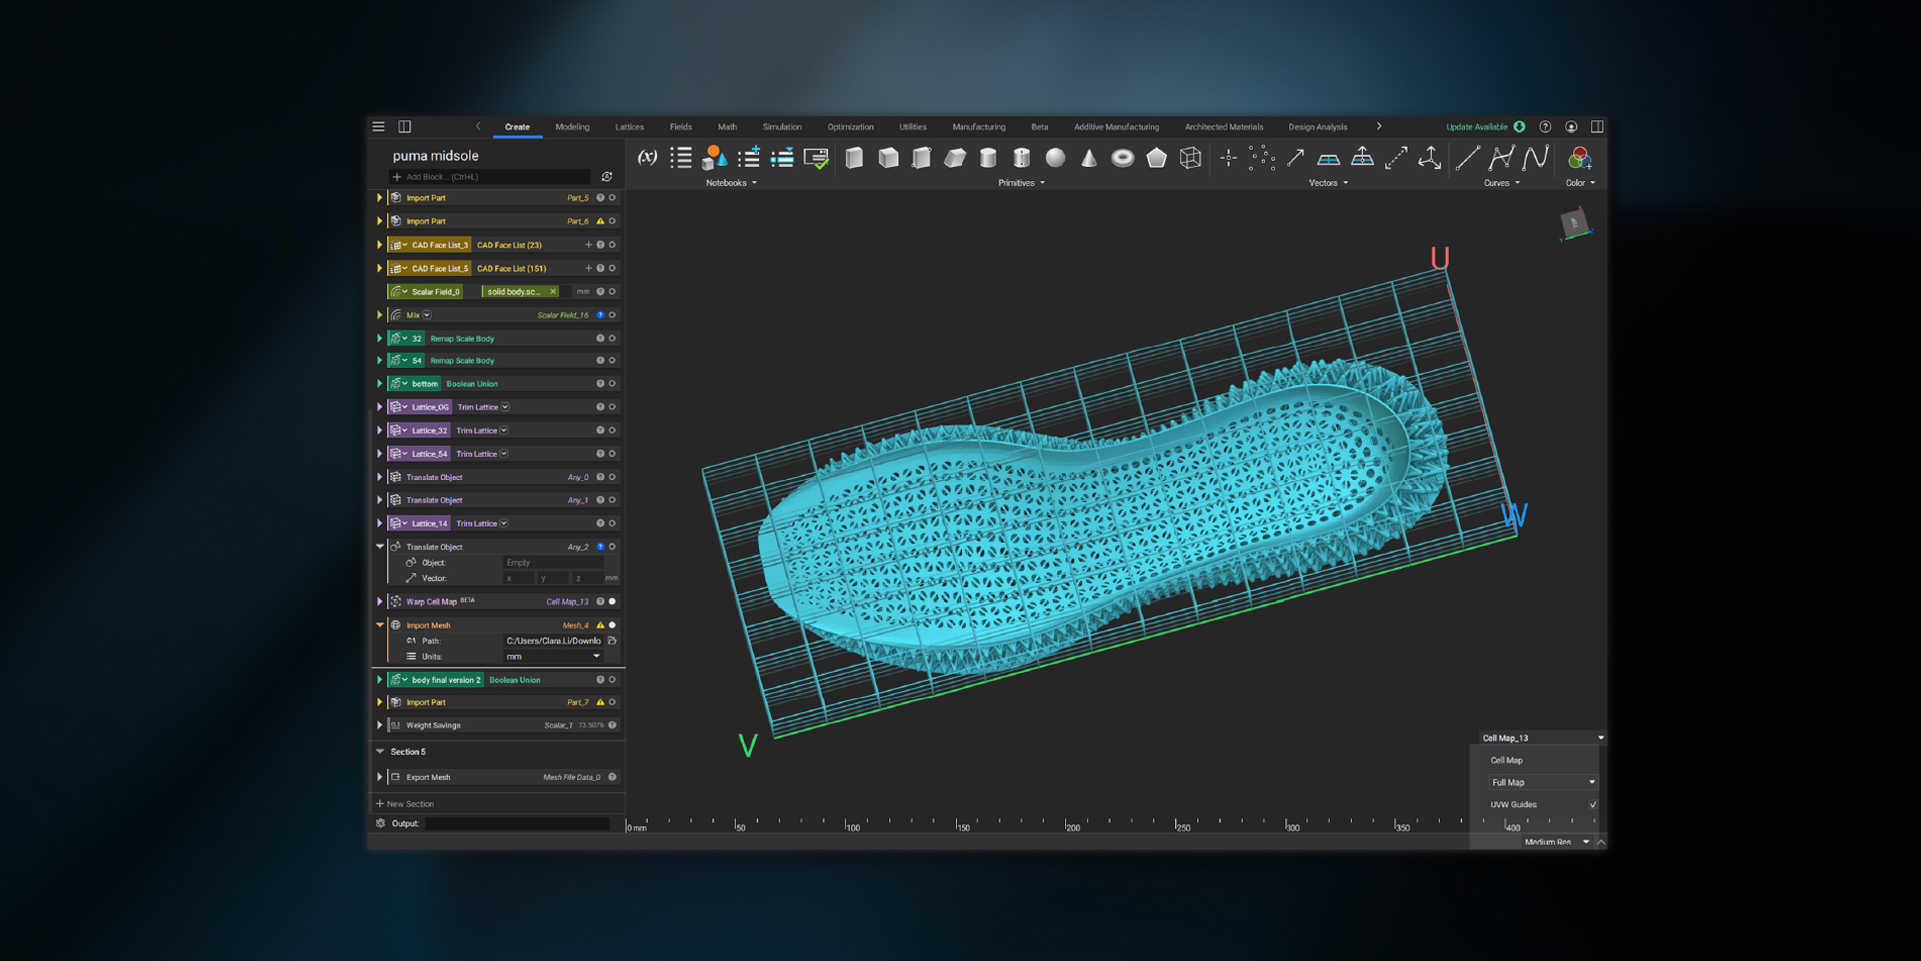The image size is (1921, 961).
Task: Click the view orientation cube
Action: pos(1574,224)
